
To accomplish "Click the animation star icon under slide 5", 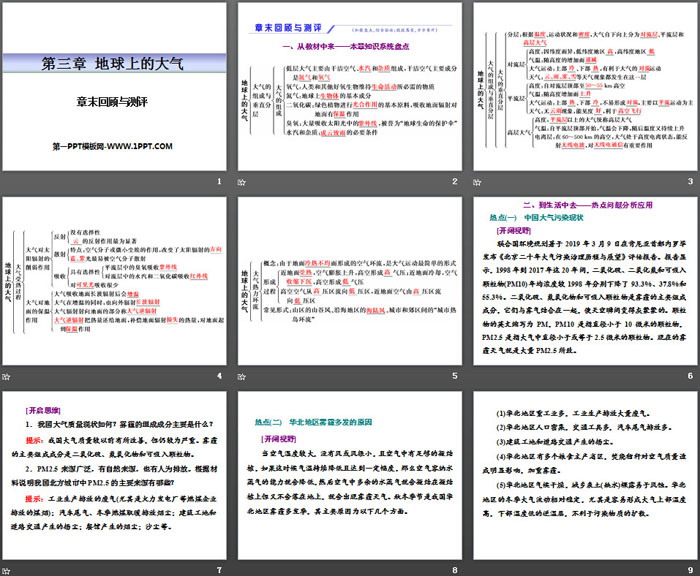I will 242,377.
